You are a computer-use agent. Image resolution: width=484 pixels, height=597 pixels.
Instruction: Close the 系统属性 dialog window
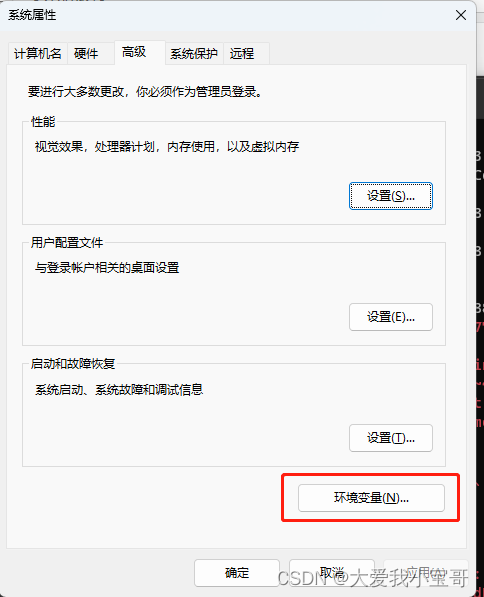click(461, 15)
